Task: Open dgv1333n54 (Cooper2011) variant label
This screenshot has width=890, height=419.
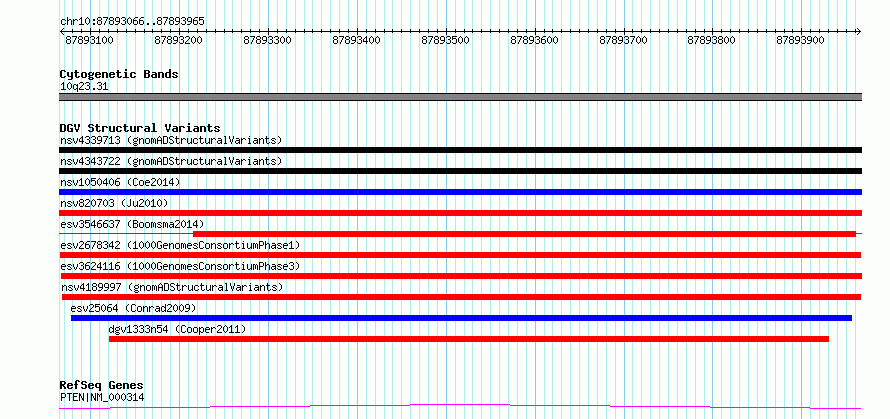Action: click(x=177, y=329)
